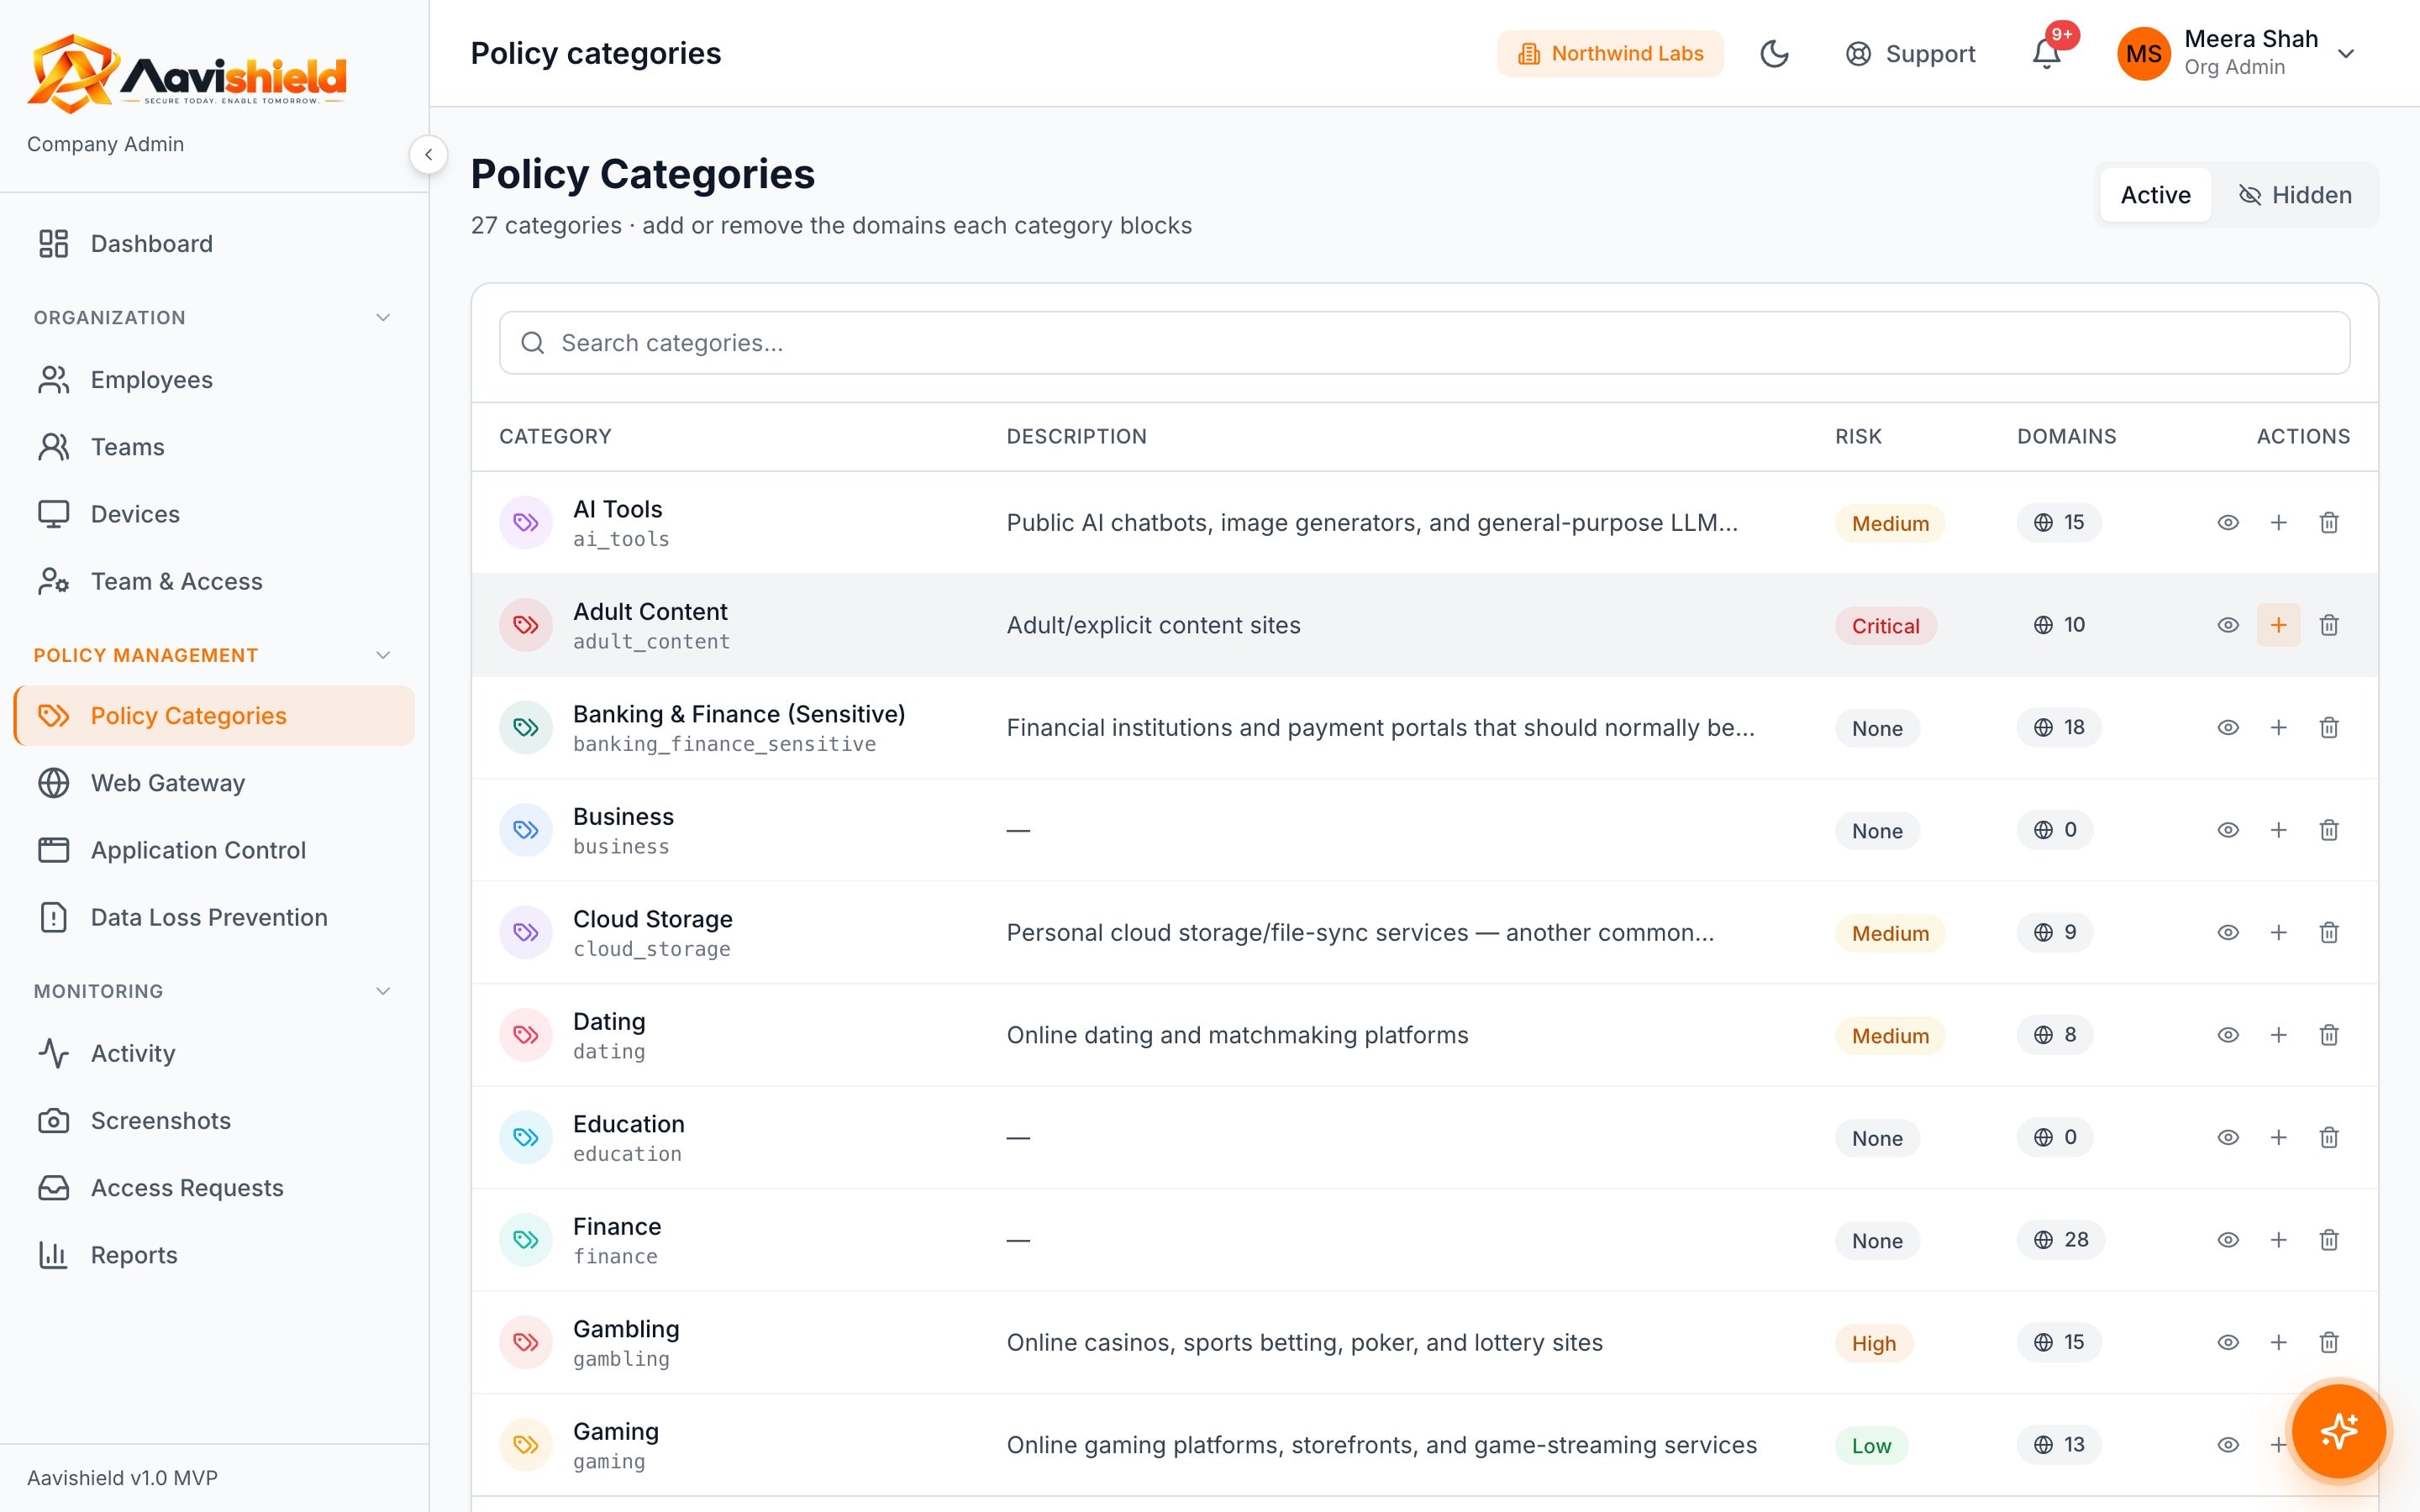Screen dimensions: 2420x1512
Task: Click the 28 domains badge for Finance
Action: pyautogui.click(x=2060, y=1240)
